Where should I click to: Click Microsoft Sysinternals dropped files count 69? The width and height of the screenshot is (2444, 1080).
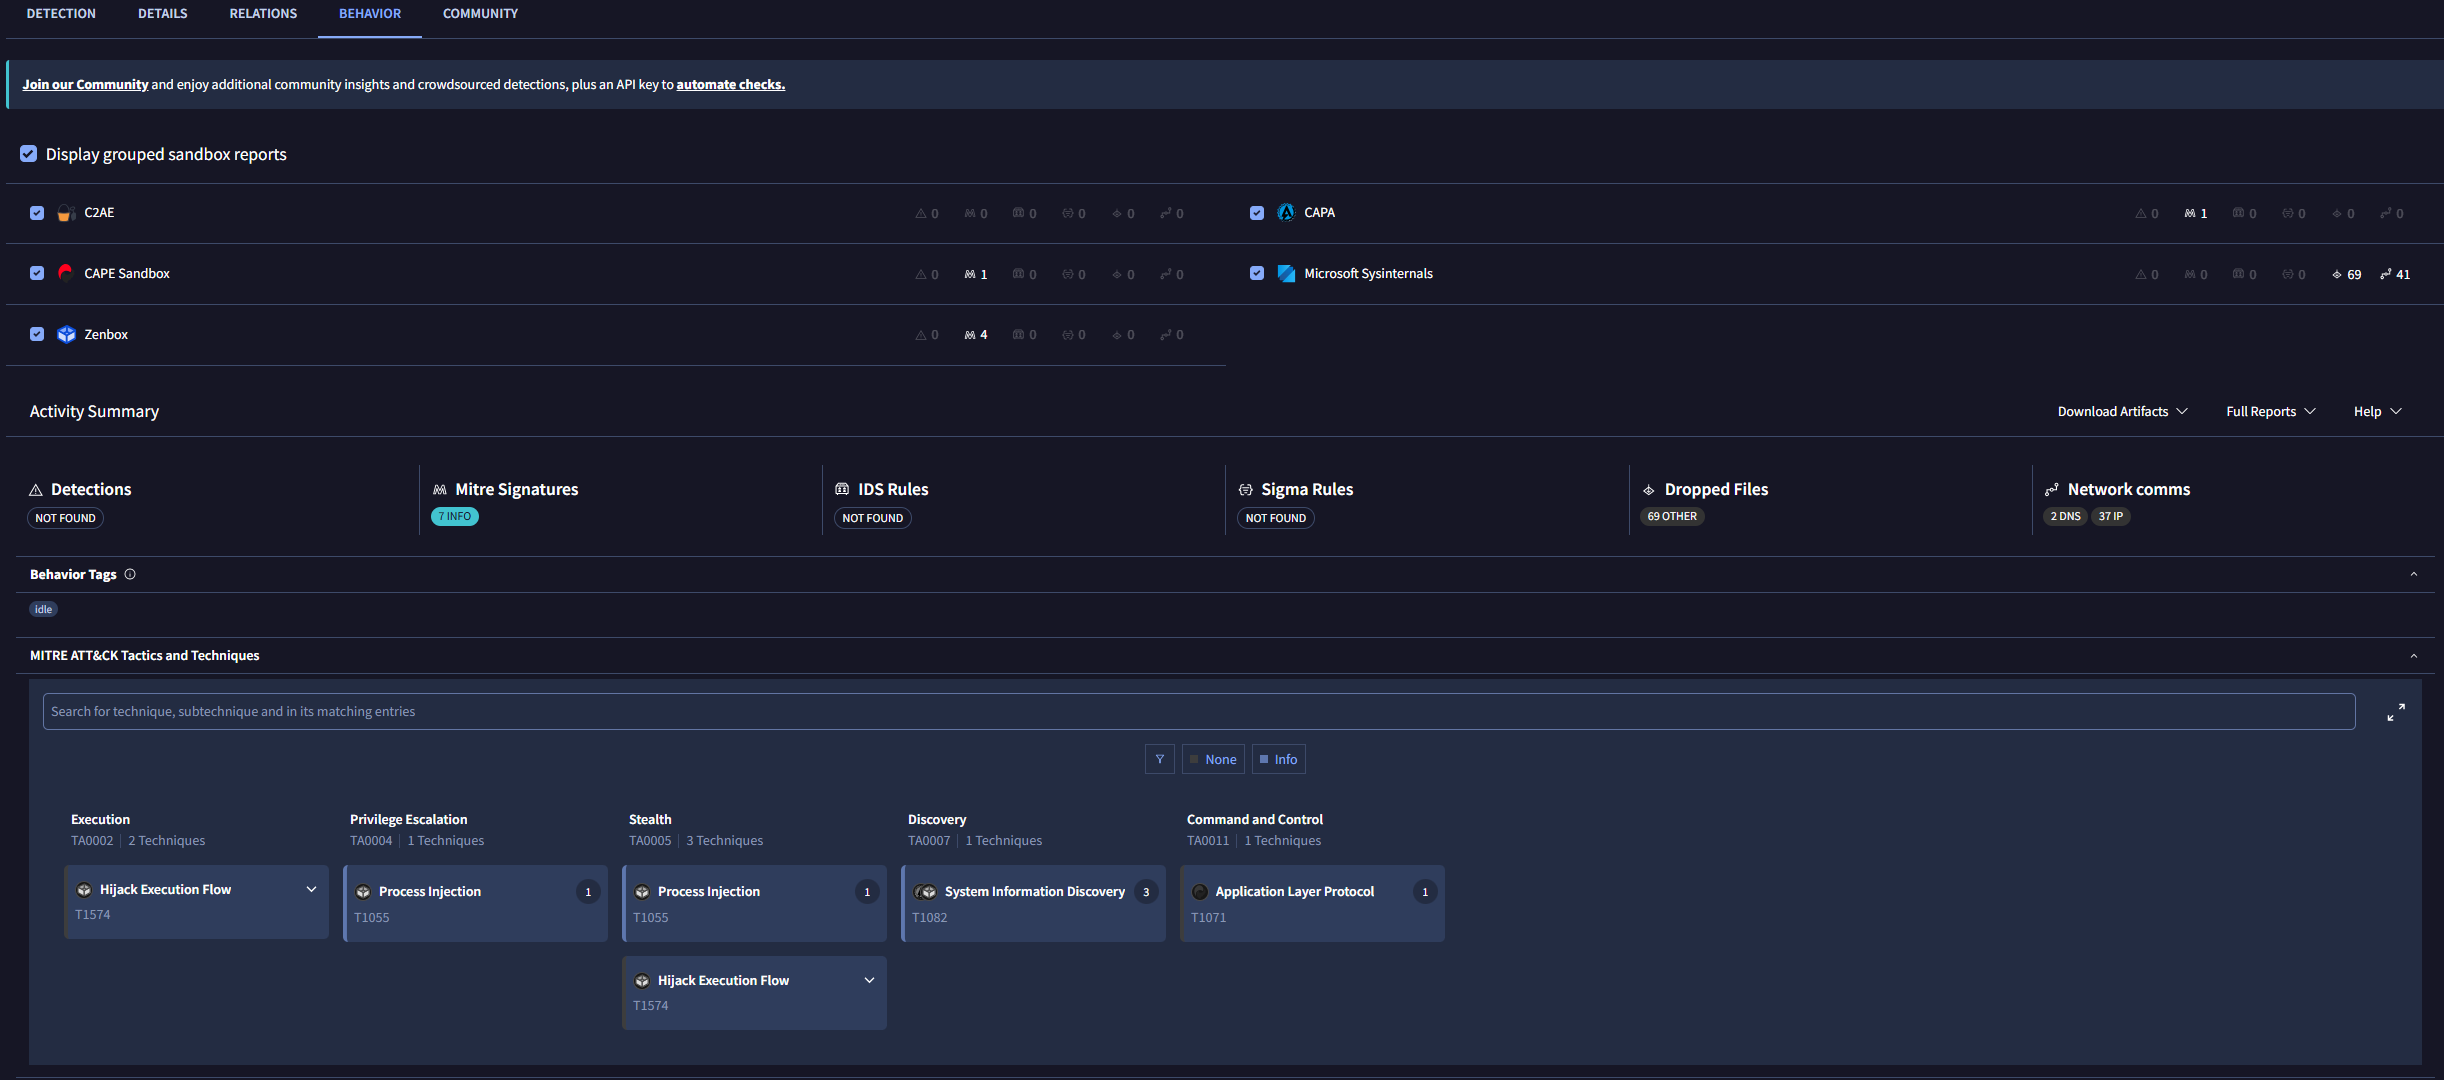tap(2347, 274)
